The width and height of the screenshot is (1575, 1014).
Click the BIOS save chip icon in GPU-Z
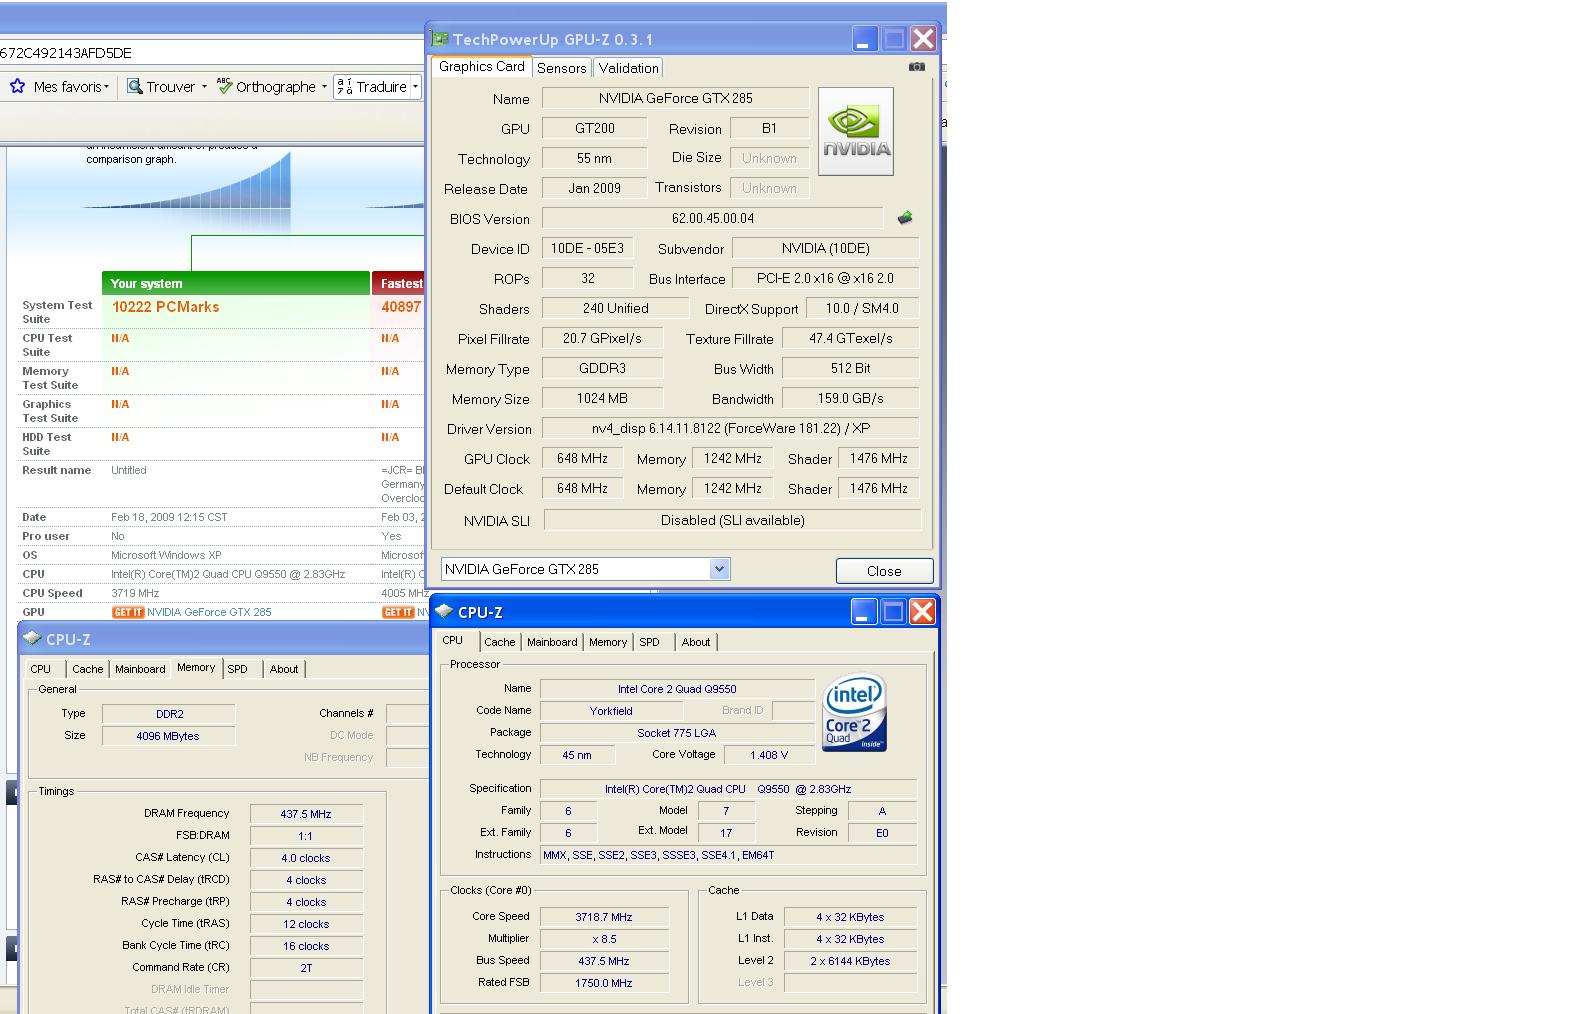click(905, 218)
